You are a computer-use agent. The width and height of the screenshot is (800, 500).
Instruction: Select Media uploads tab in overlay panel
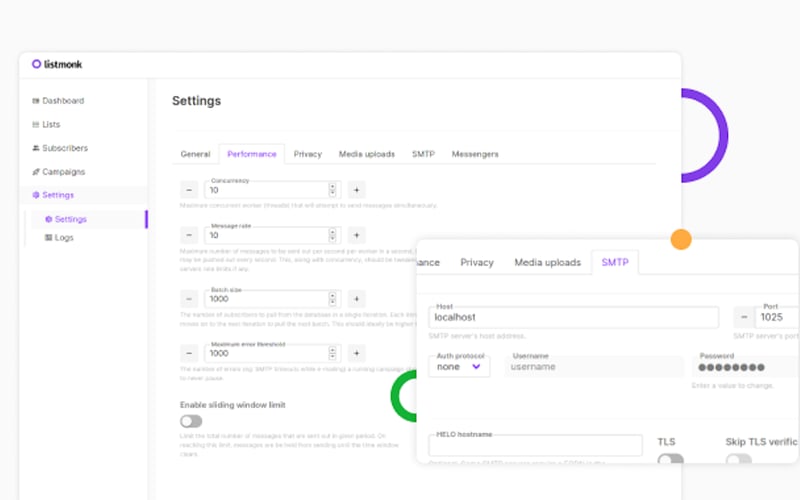pos(547,262)
